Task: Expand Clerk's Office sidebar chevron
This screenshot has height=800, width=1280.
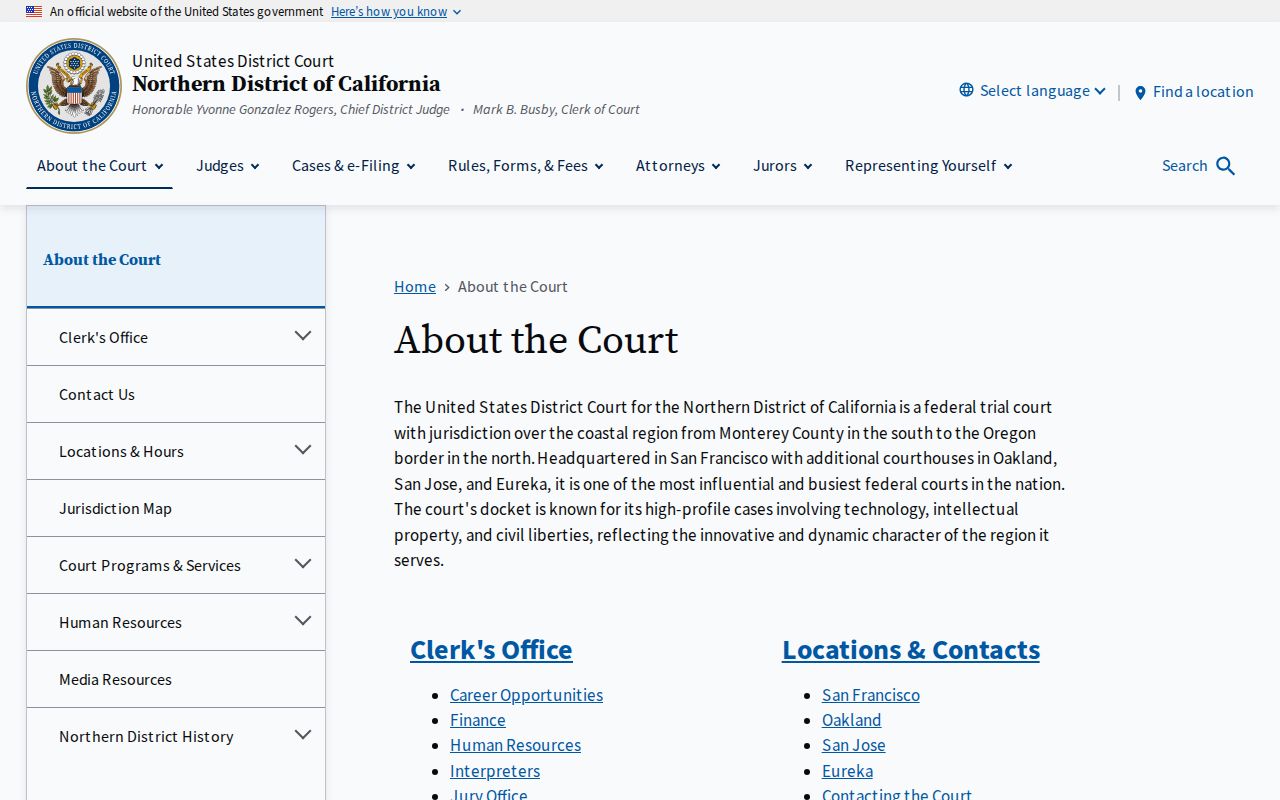Action: [303, 336]
